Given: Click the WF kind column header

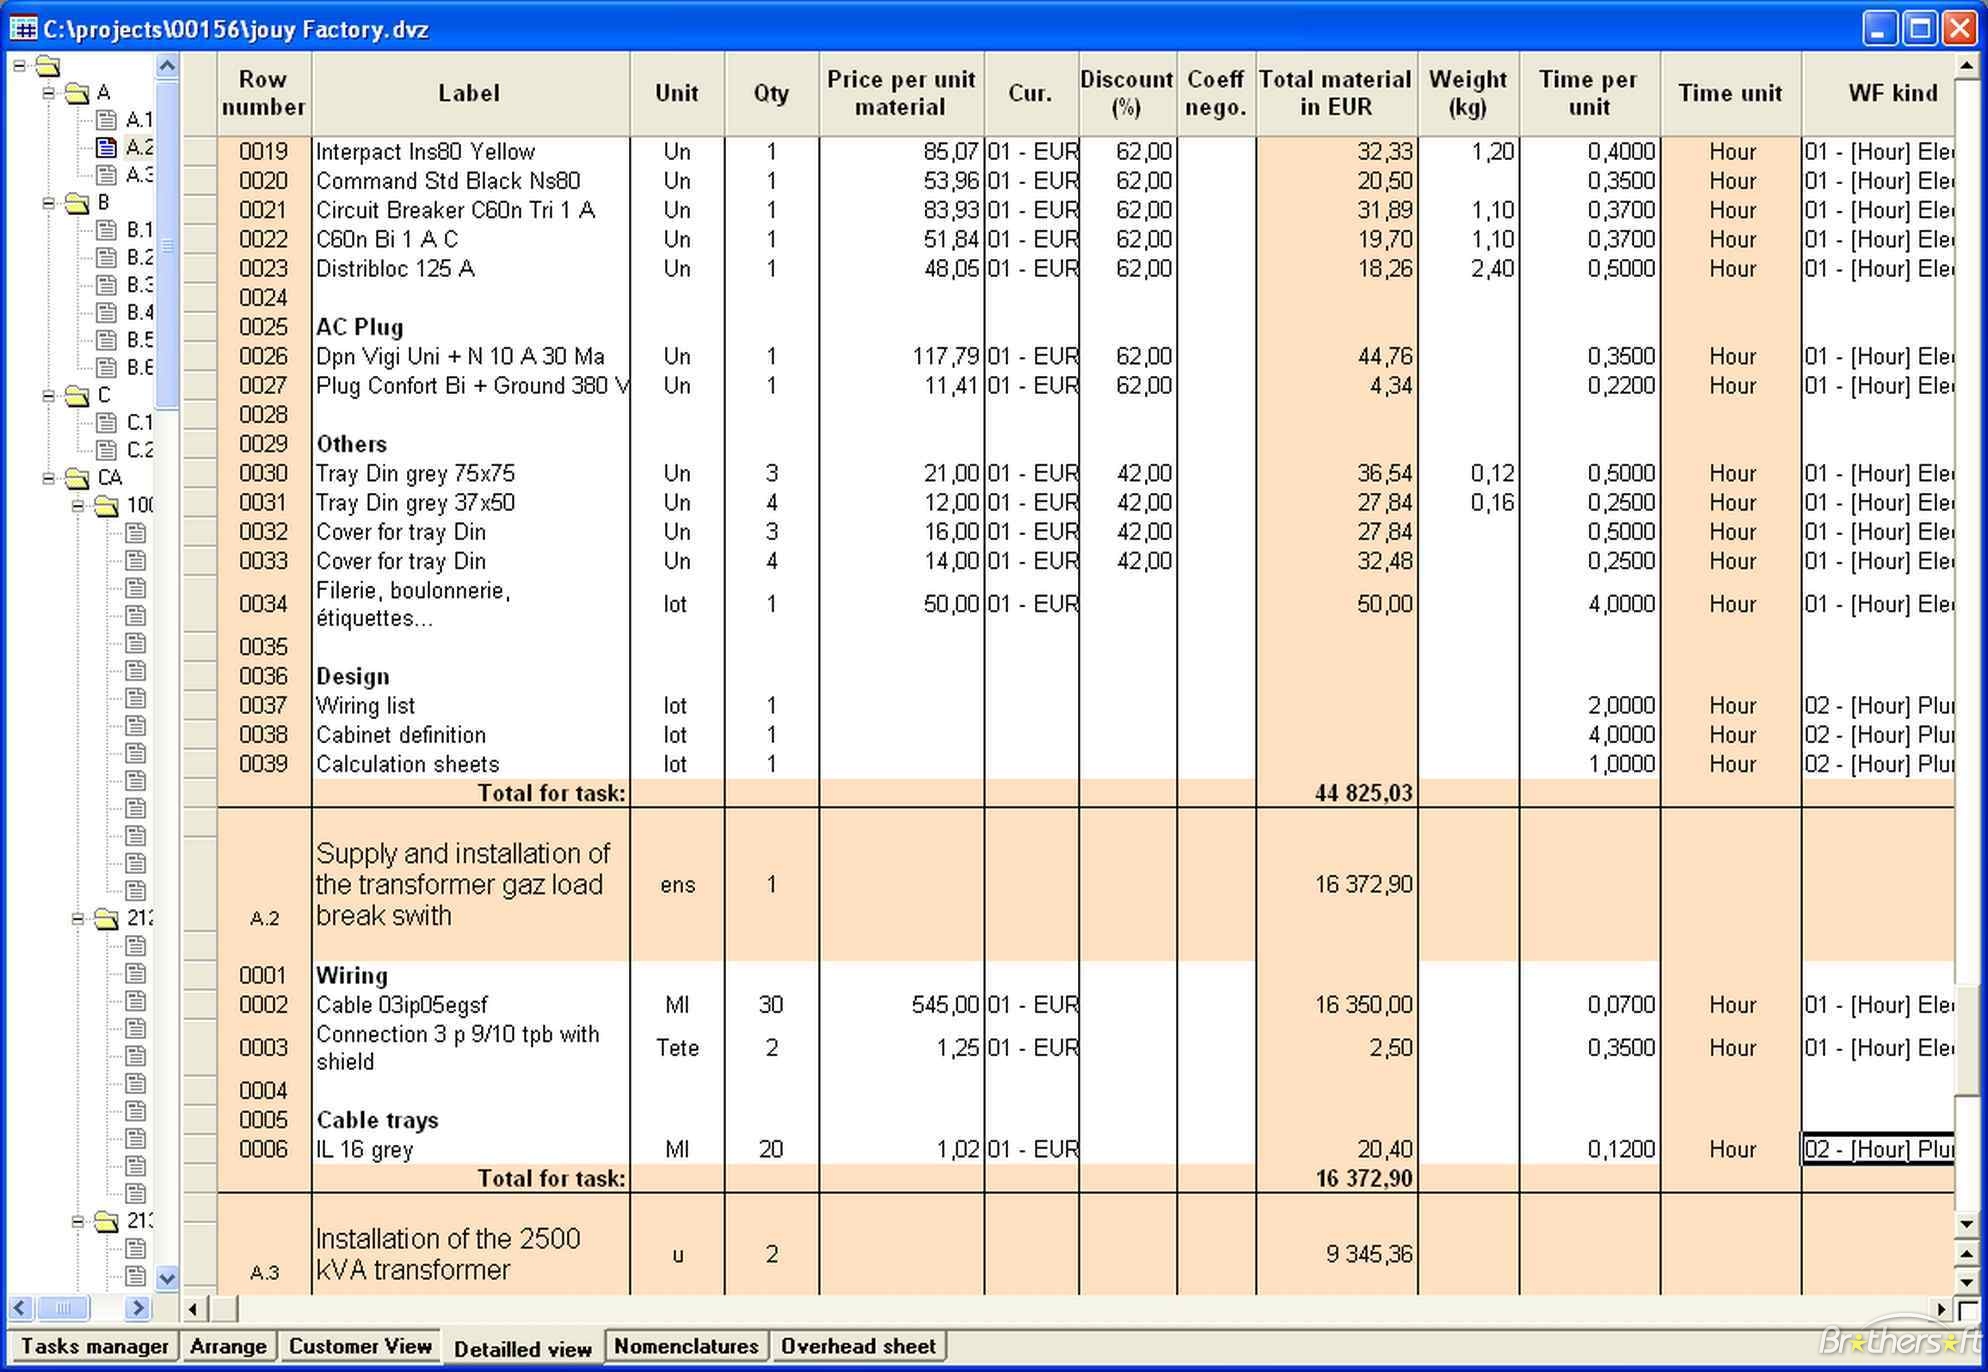Looking at the screenshot, I should [1878, 93].
